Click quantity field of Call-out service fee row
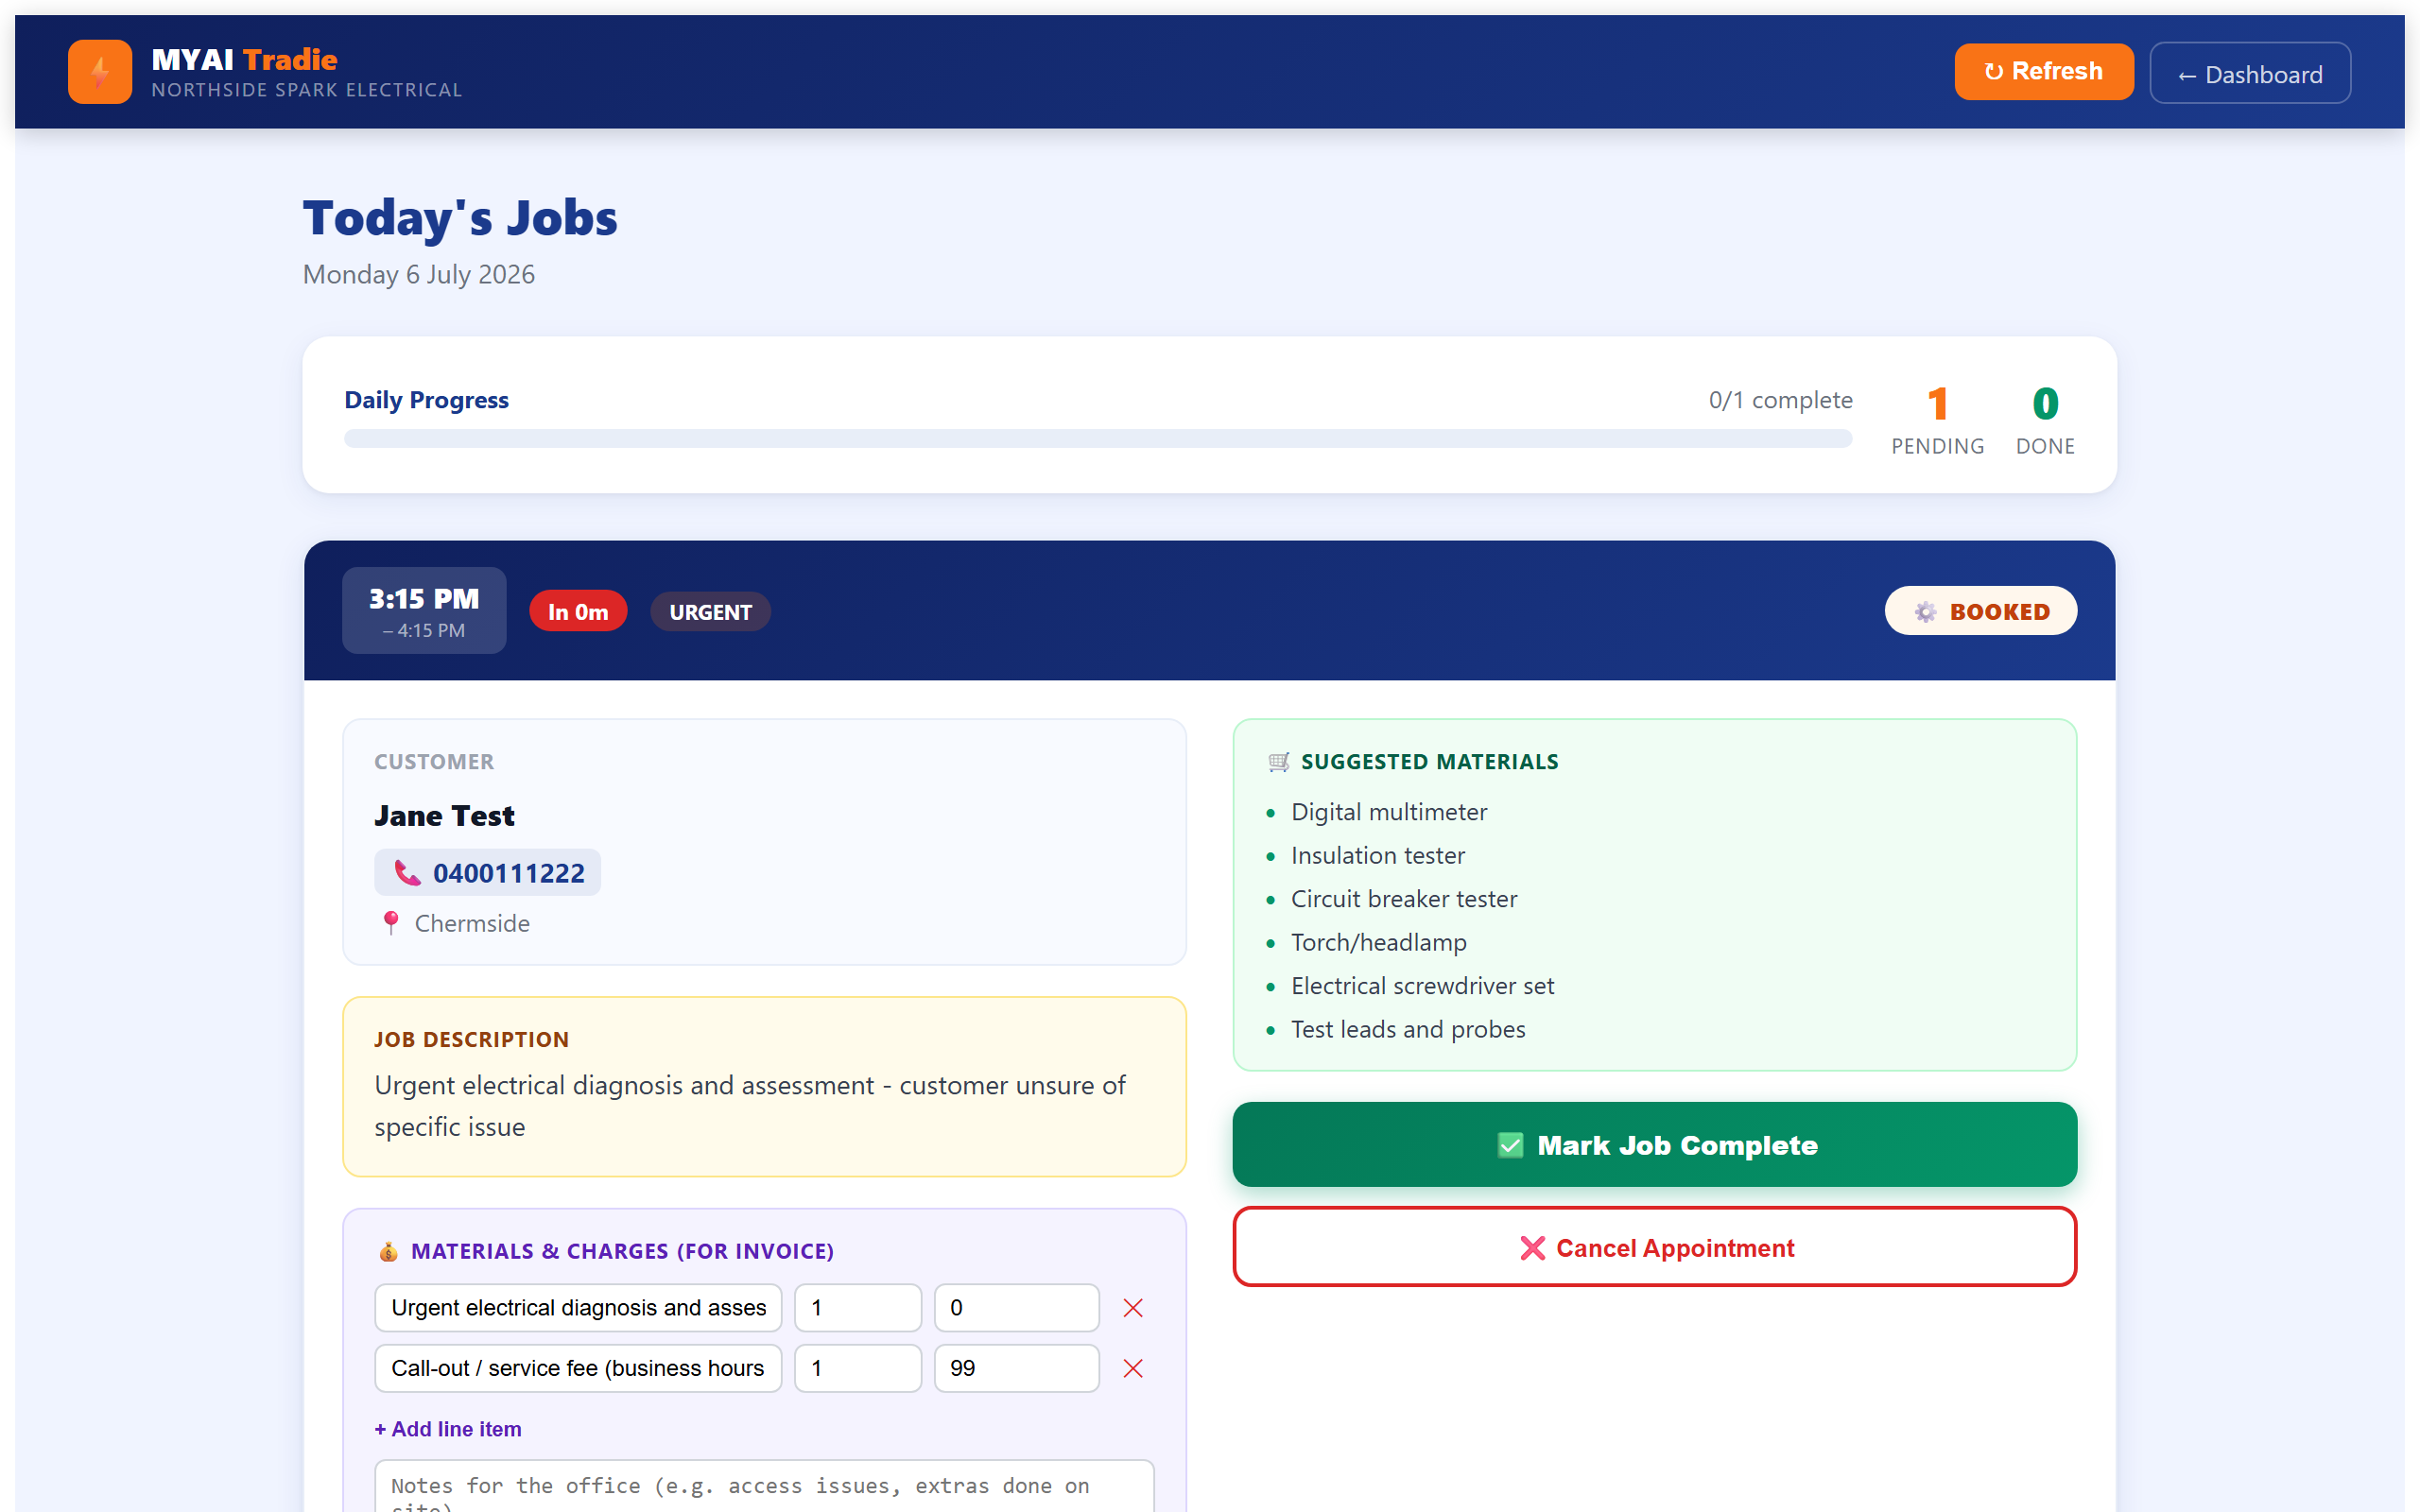Viewport: 2420px width, 1512px height. (858, 1369)
